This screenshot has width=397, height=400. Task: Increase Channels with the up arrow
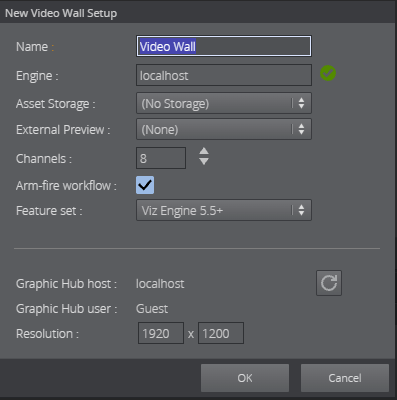click(204, 152)
